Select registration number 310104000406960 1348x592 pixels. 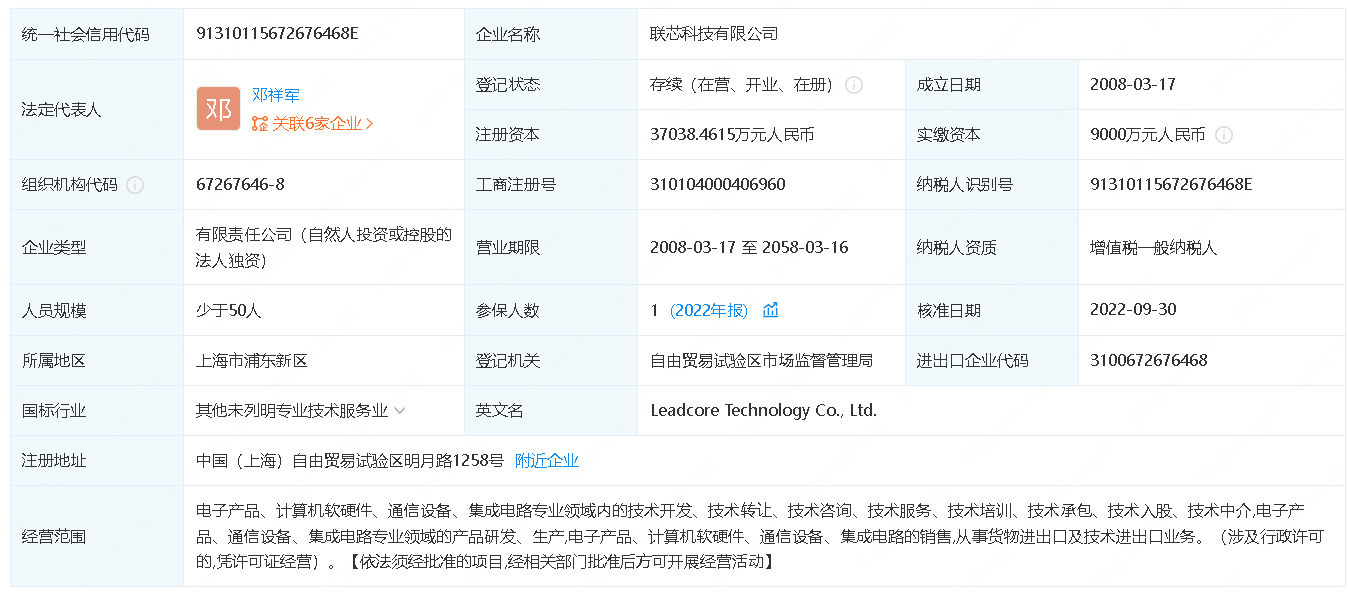[x=718, y=185]
